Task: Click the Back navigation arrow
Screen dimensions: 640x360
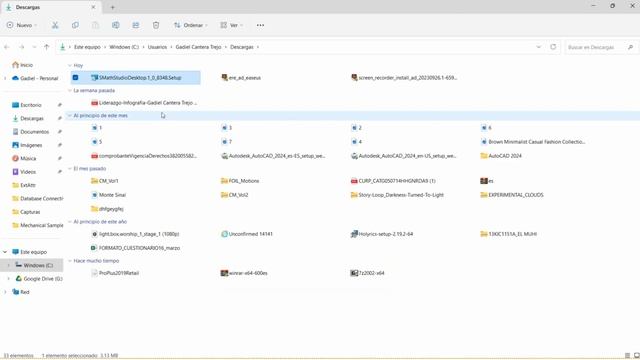Action: click(7, 47)
